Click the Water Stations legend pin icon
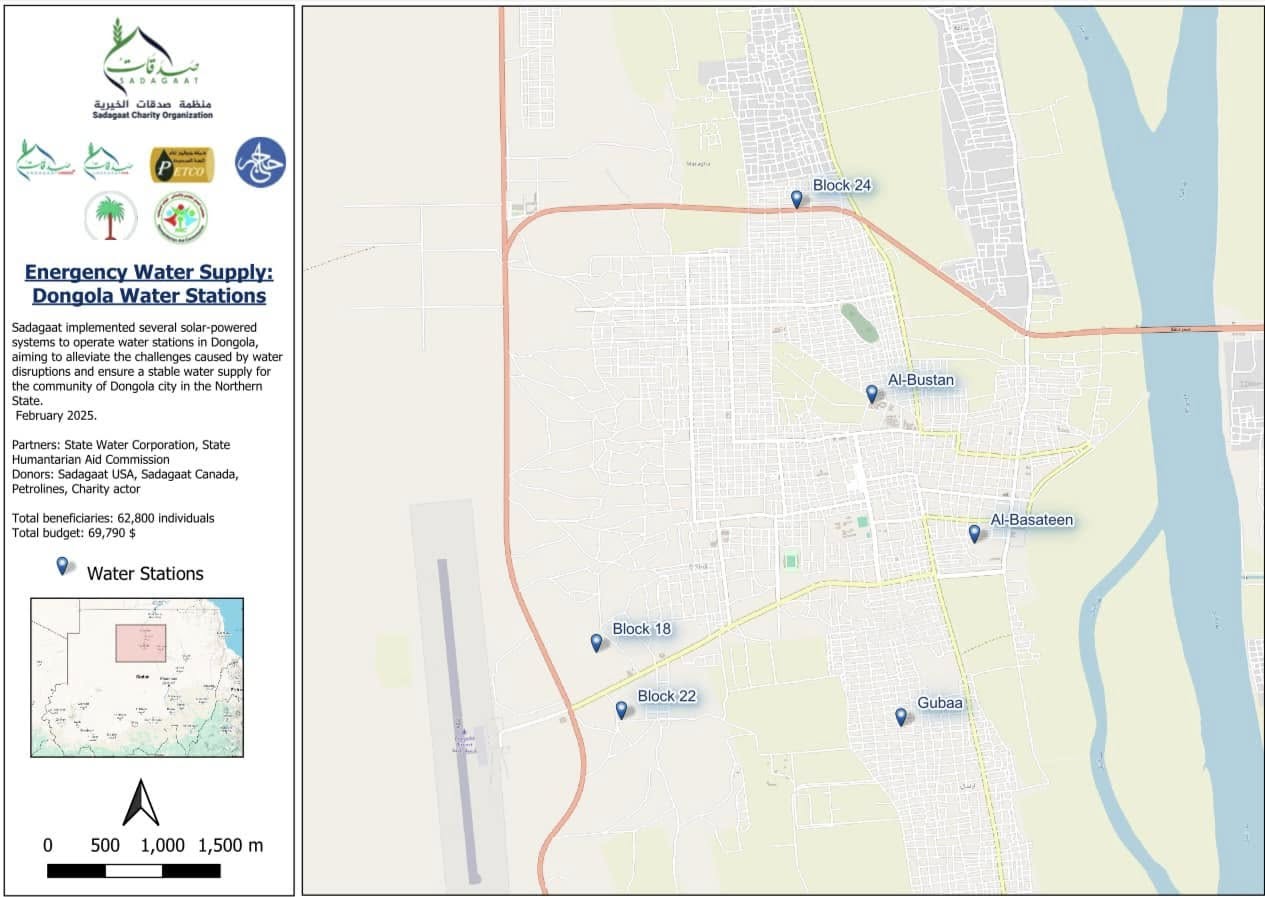 63,566
